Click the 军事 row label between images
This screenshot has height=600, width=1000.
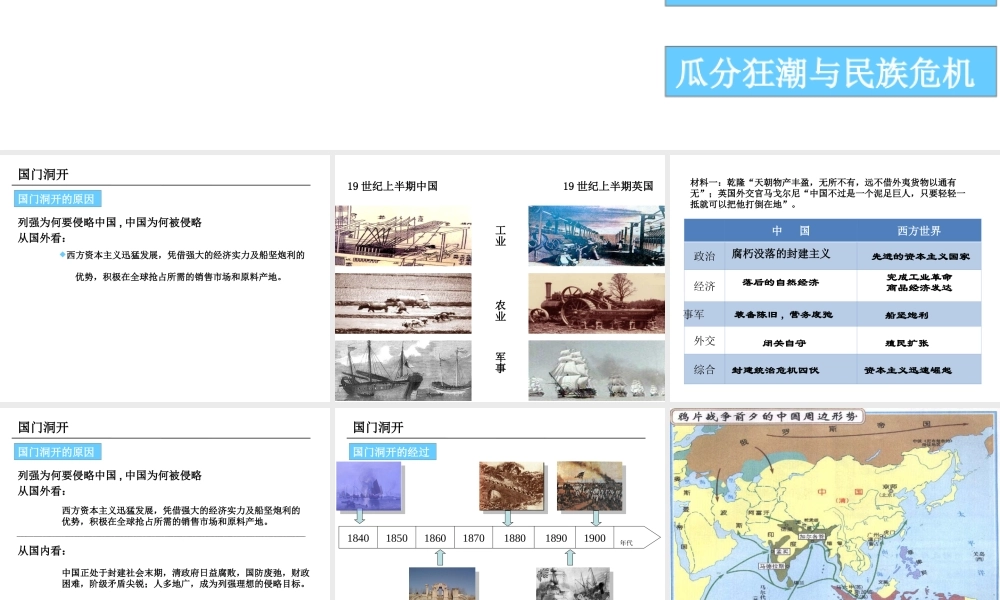[501, 363]
